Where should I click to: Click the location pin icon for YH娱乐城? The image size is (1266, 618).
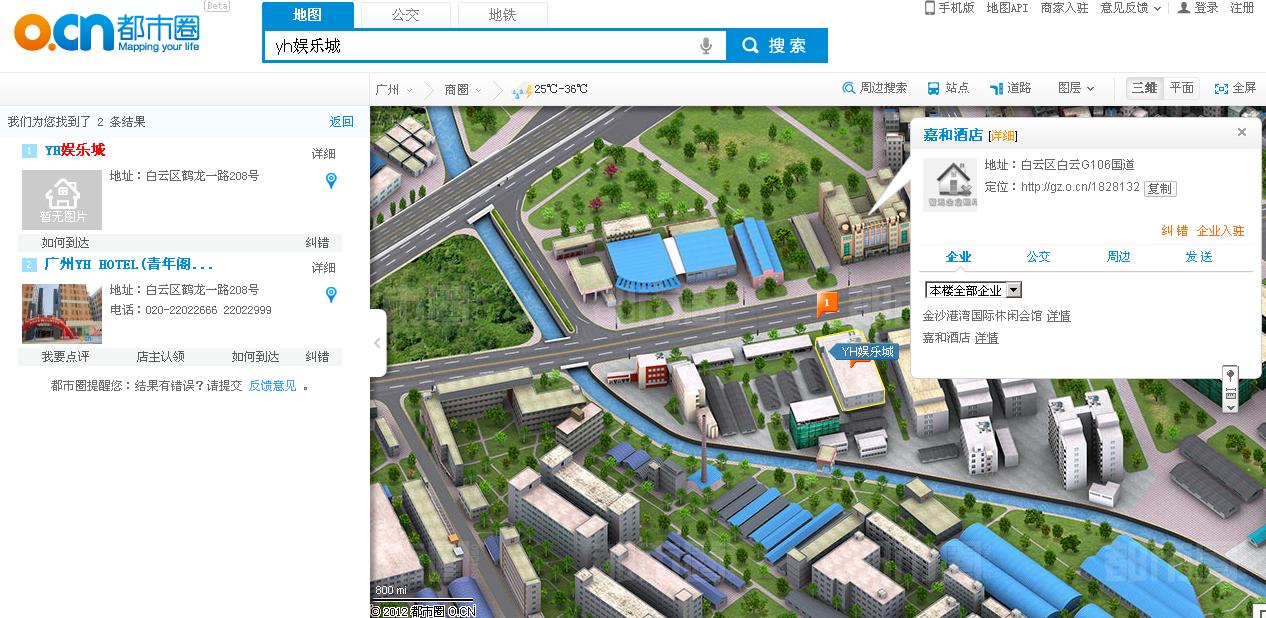[331, 181]
